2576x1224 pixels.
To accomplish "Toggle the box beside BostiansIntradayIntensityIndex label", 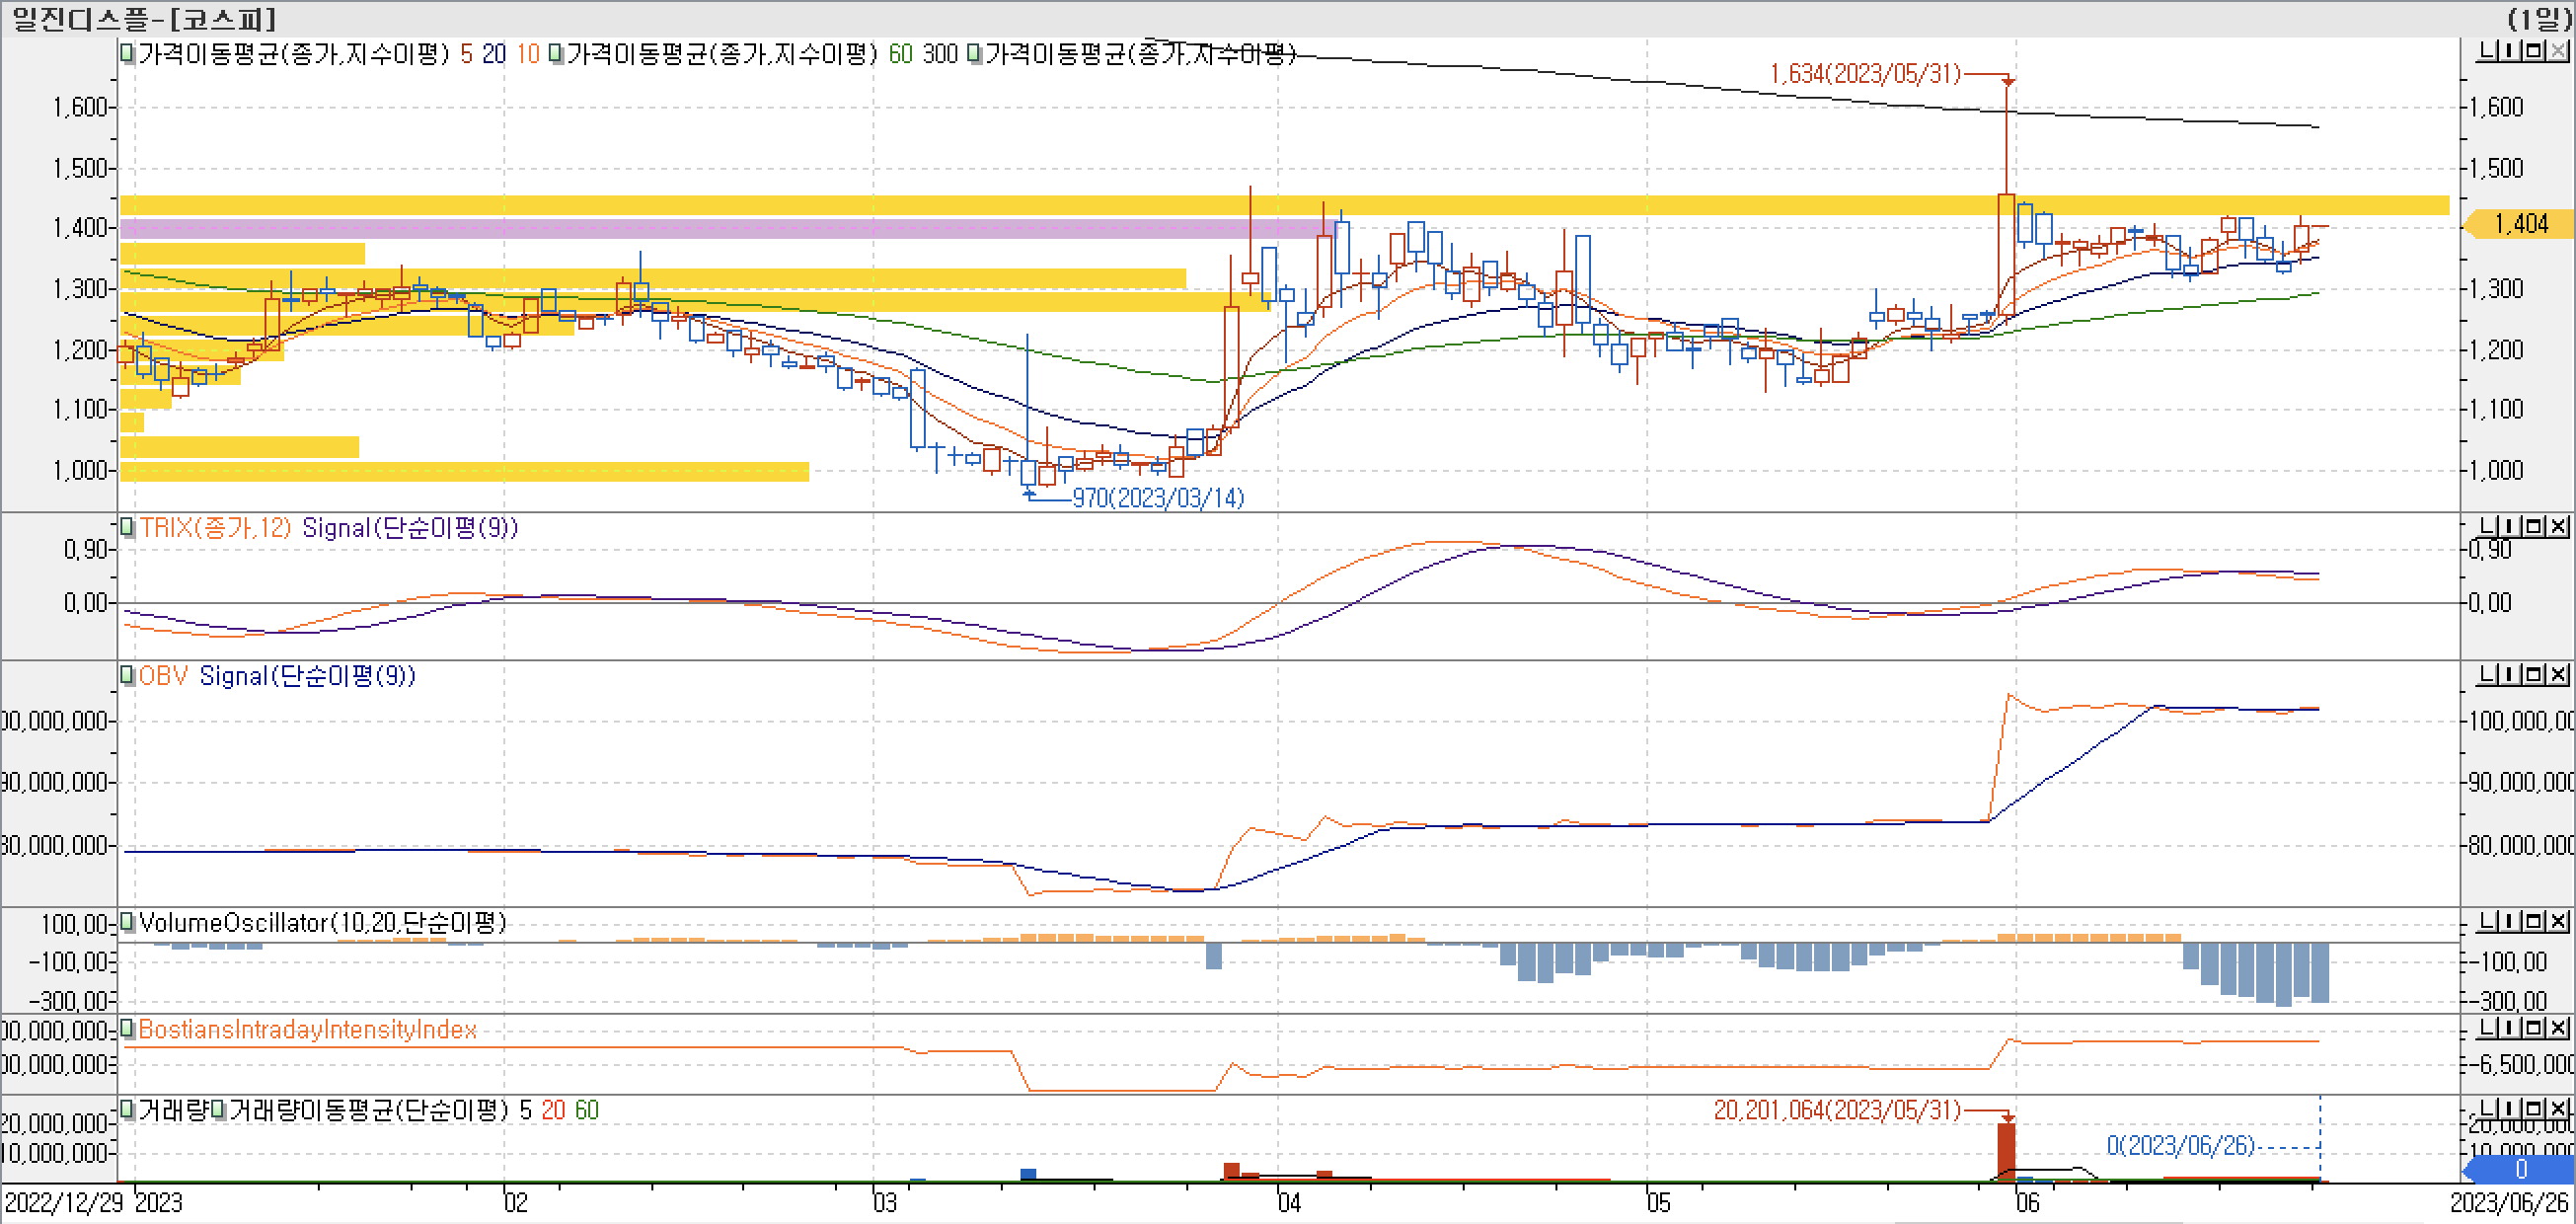I will click(x=127, y=1028).
